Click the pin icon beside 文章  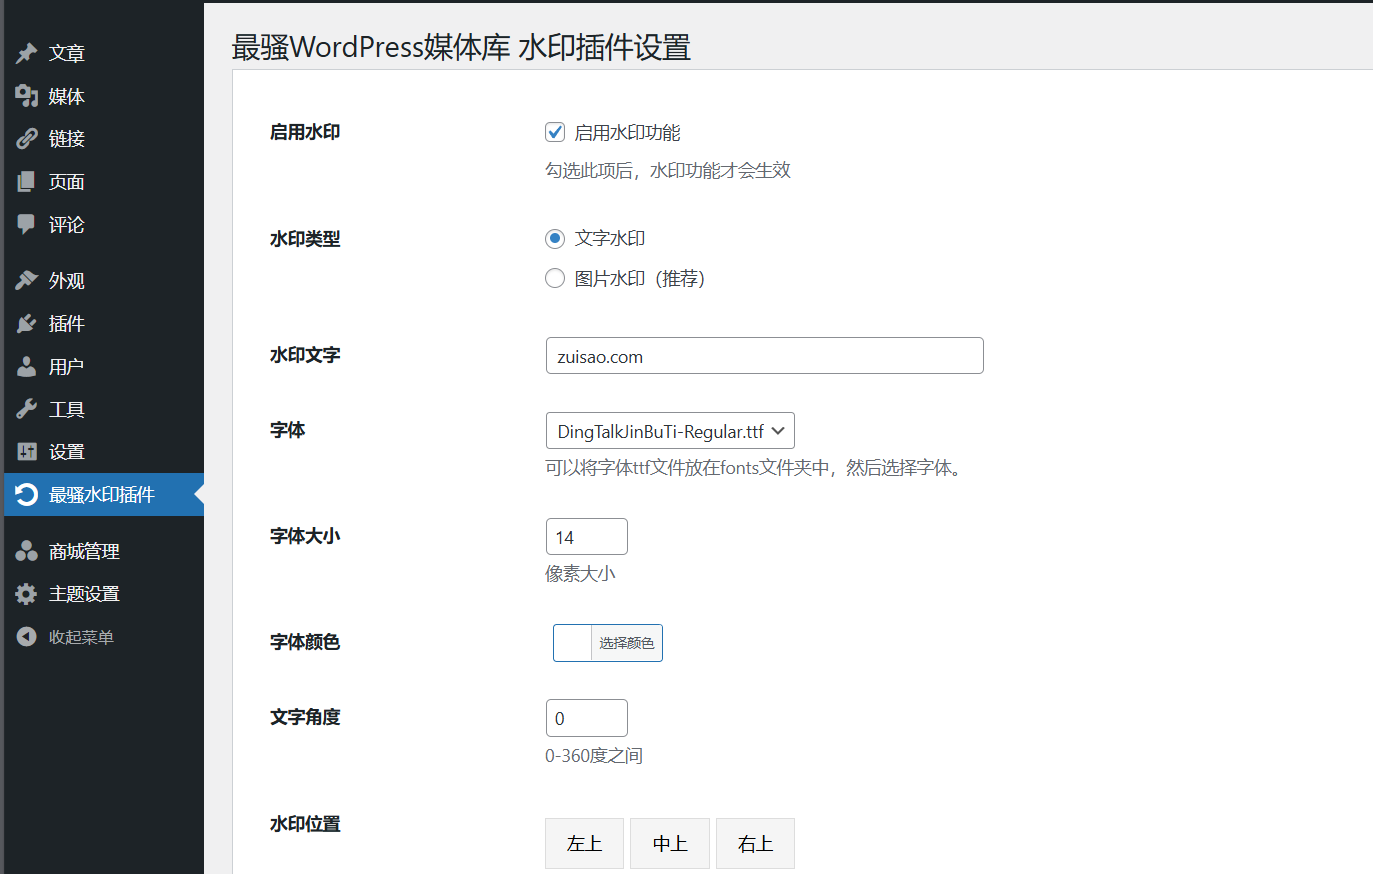pyautogui.click(x=26, y=53)
